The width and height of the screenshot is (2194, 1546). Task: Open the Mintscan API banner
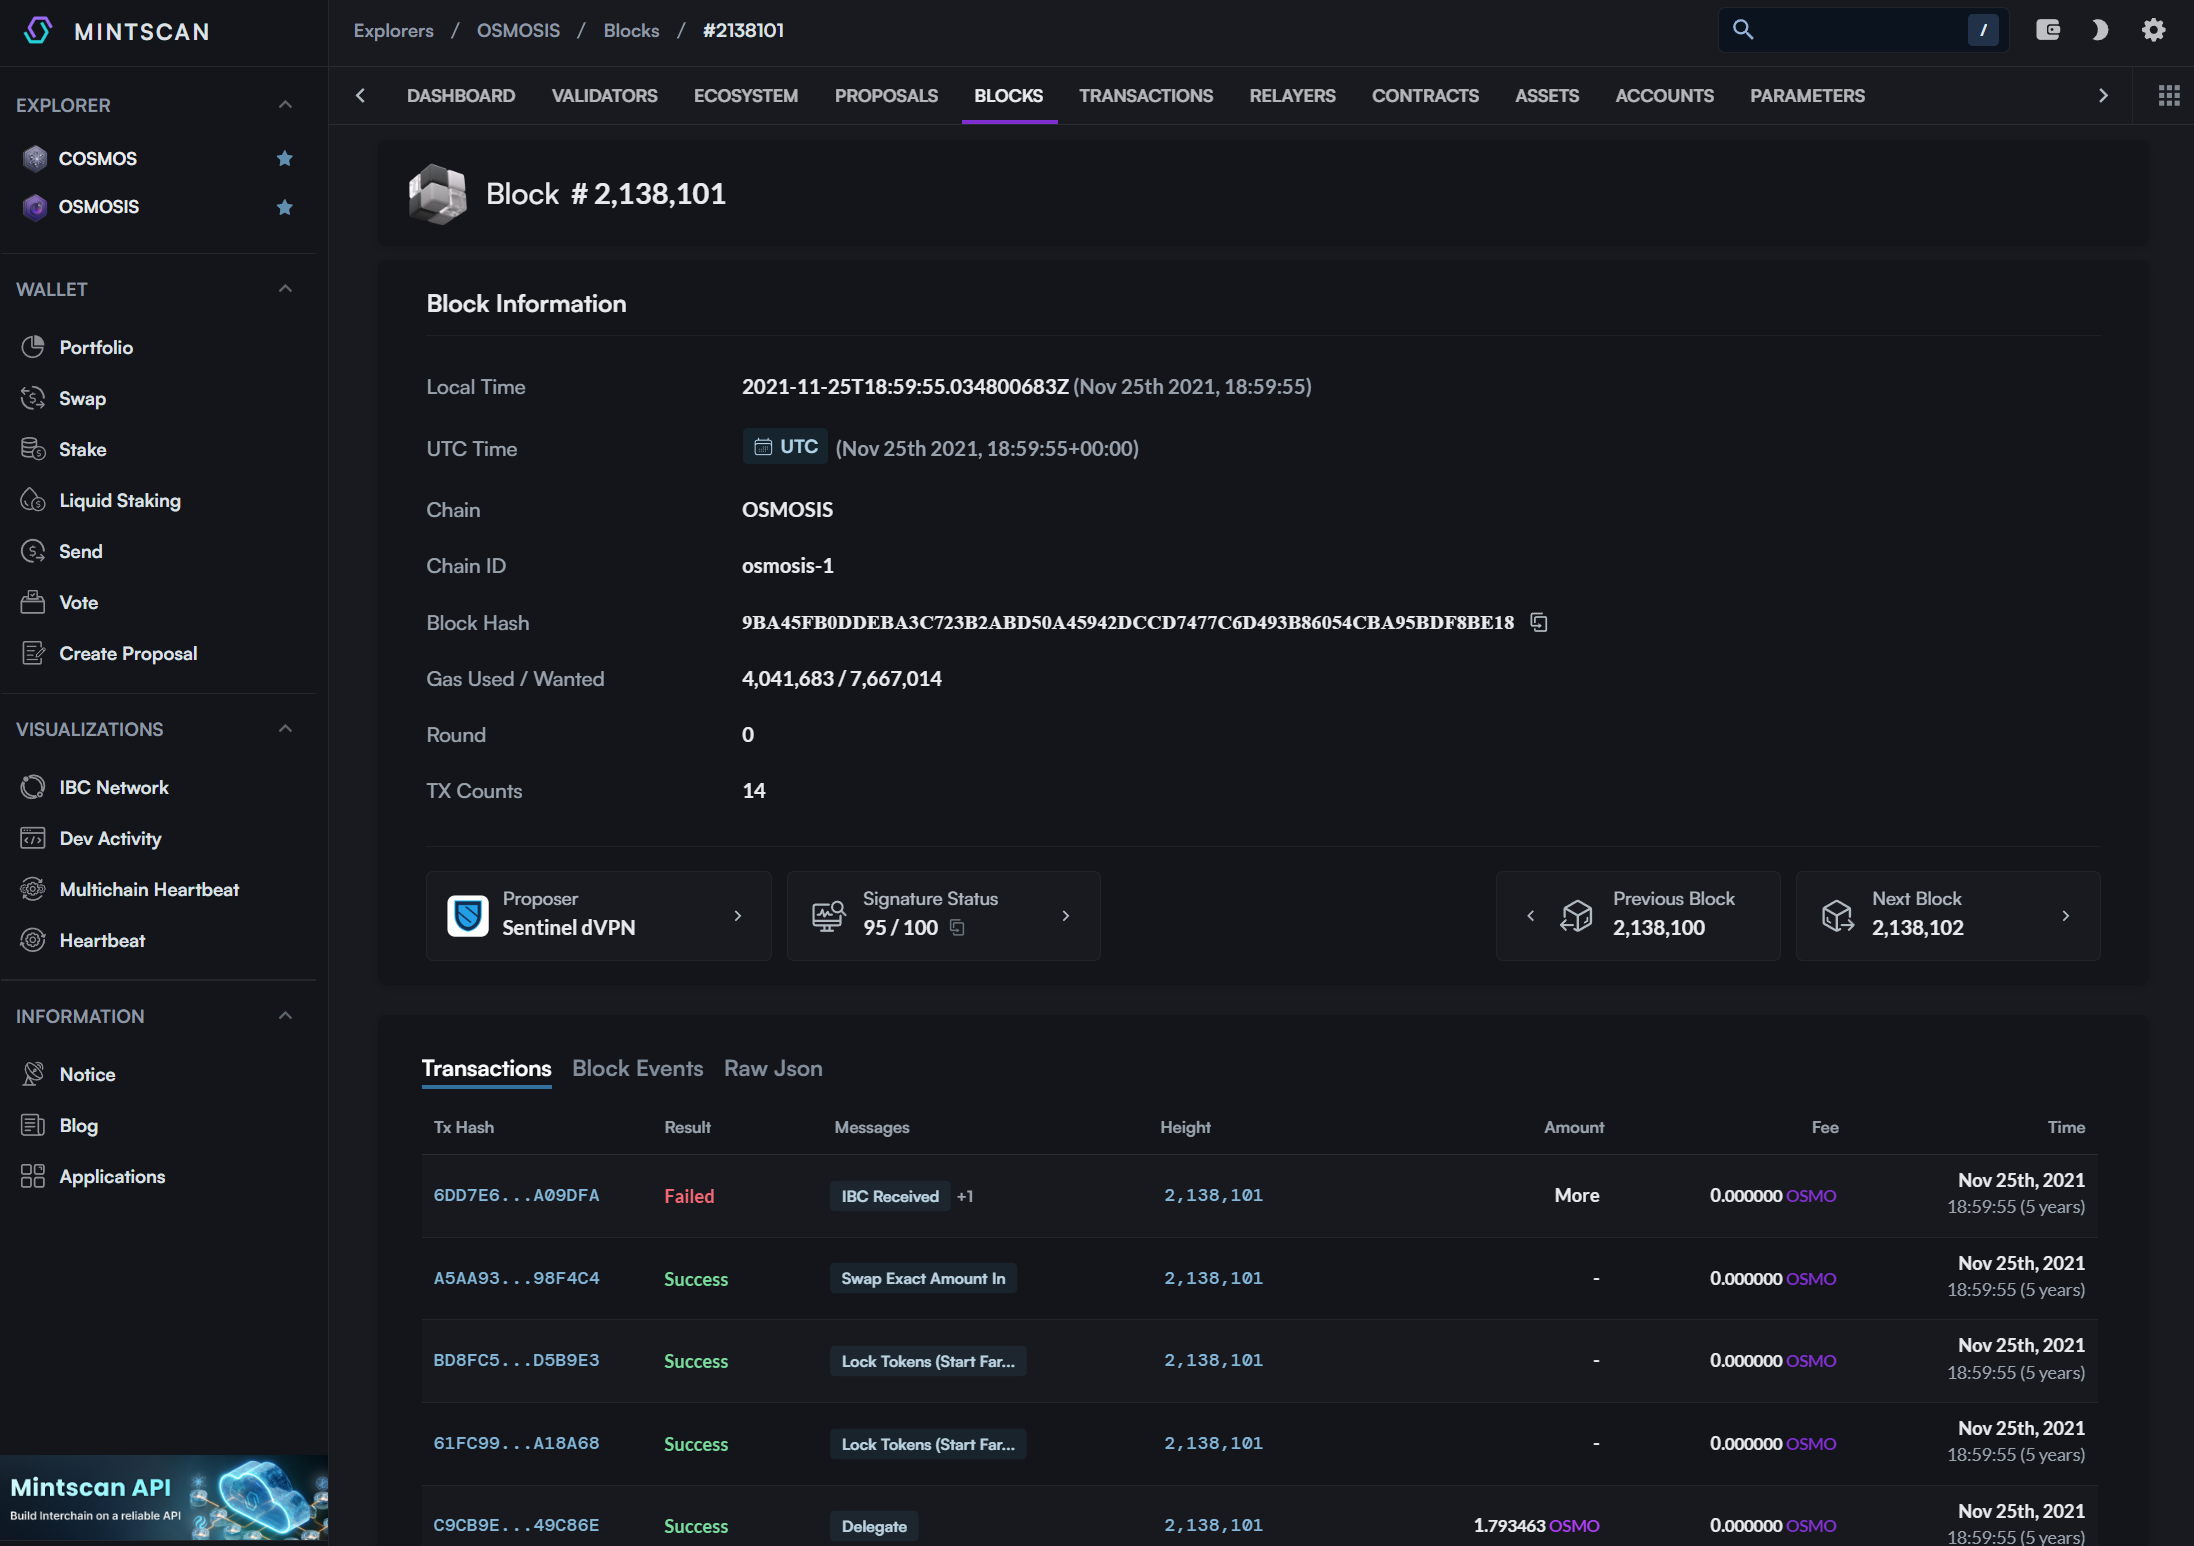164,1497
